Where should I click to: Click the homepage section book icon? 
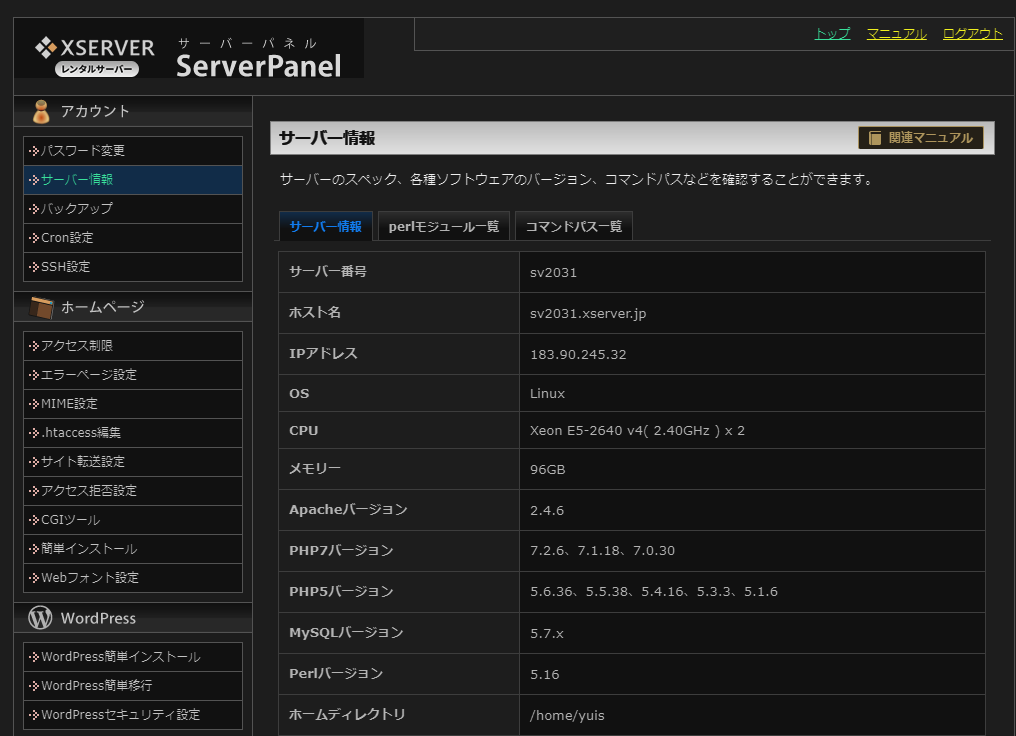coord(41,307)
